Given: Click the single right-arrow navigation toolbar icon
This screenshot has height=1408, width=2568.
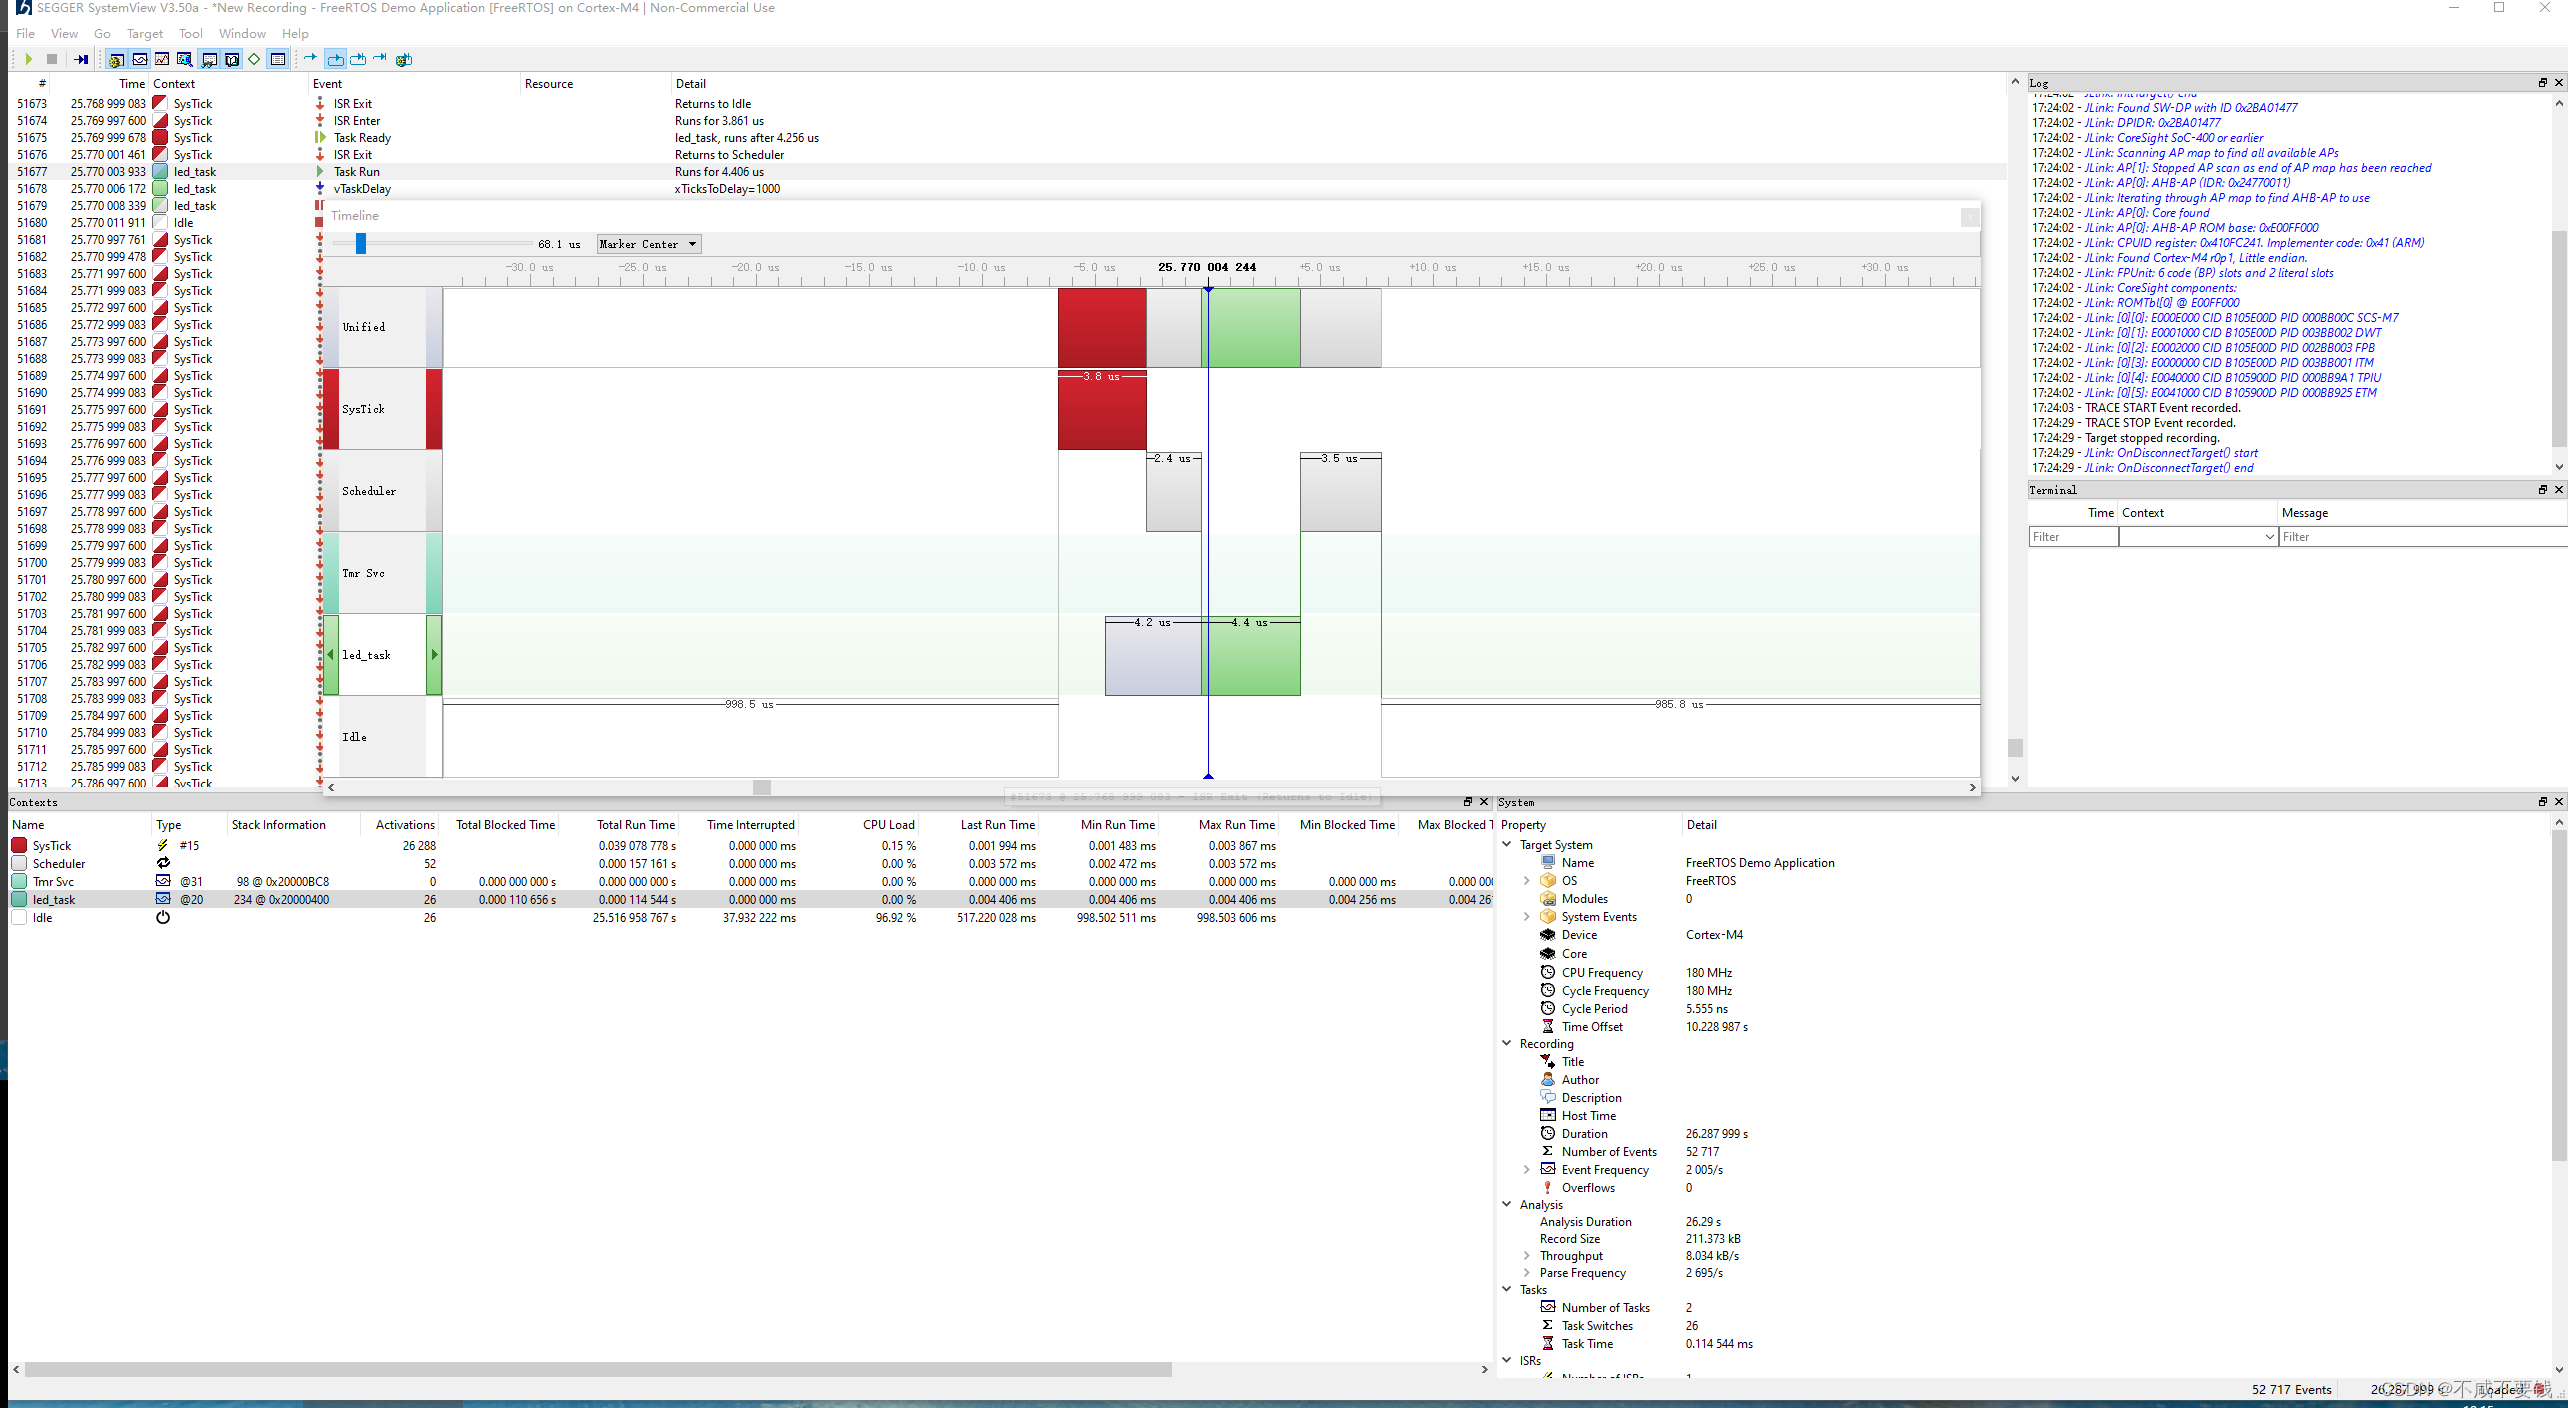Looking at the screenshot, I should pyautogui.click(x=311, y=59).
